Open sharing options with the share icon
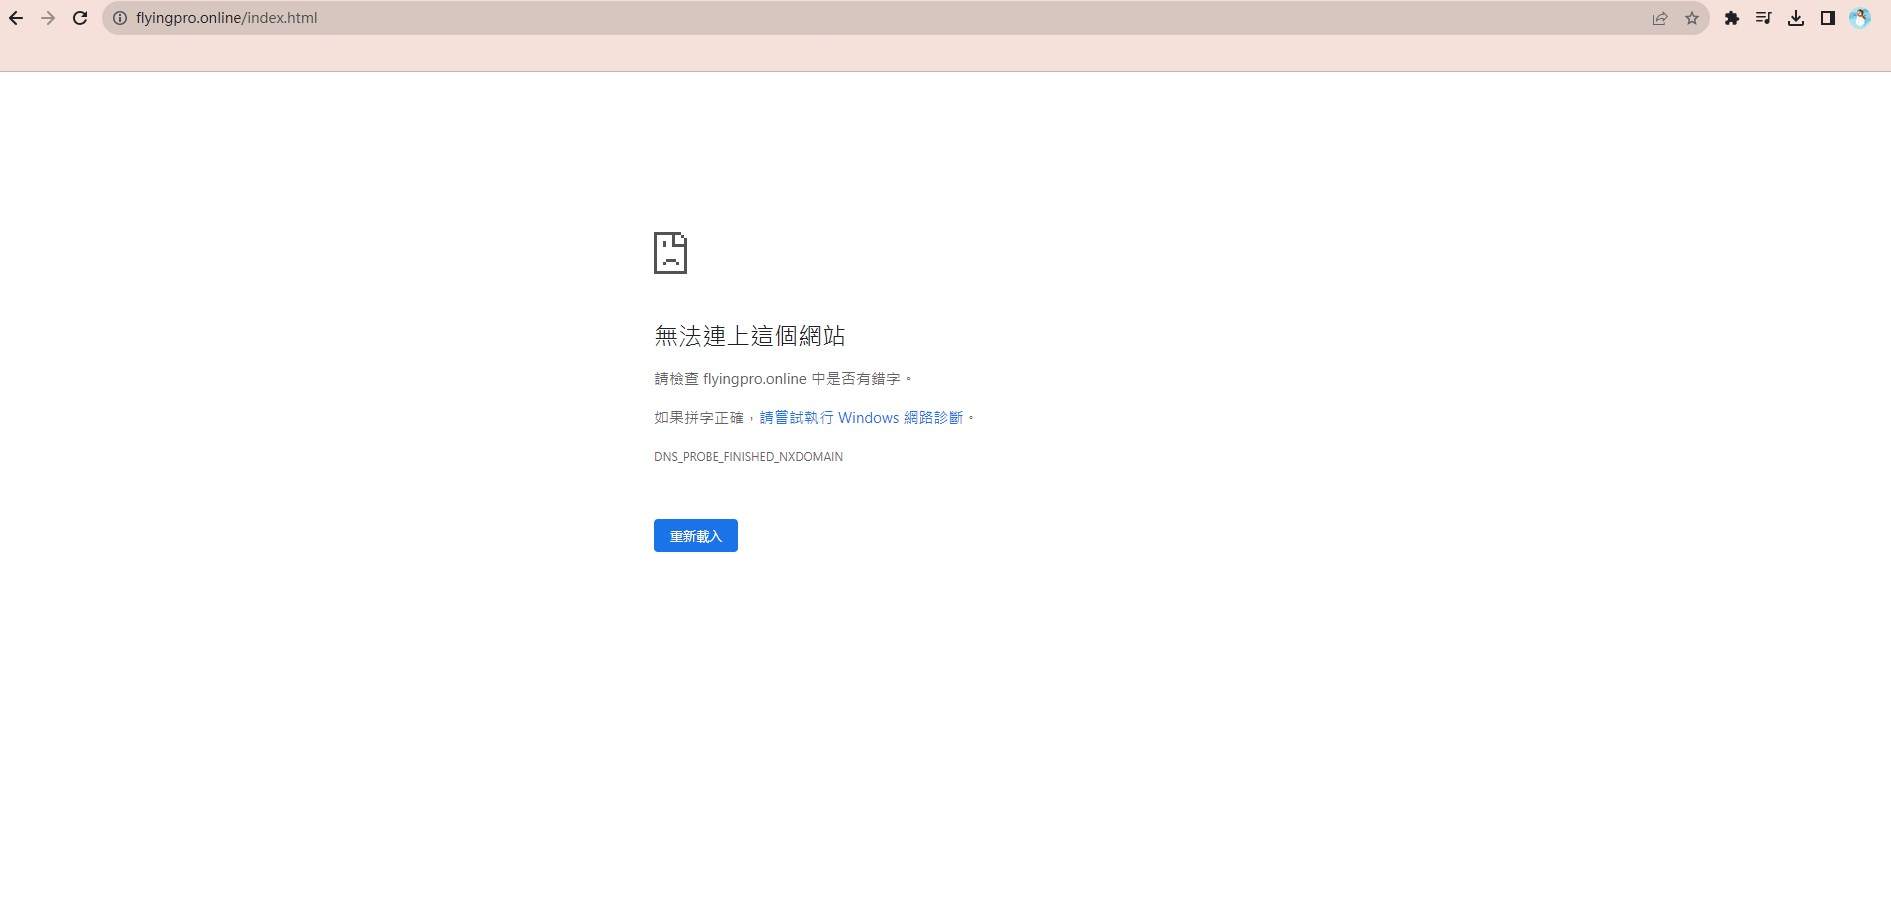This screenshot has width=1891, height=922. click(1660, 17)
